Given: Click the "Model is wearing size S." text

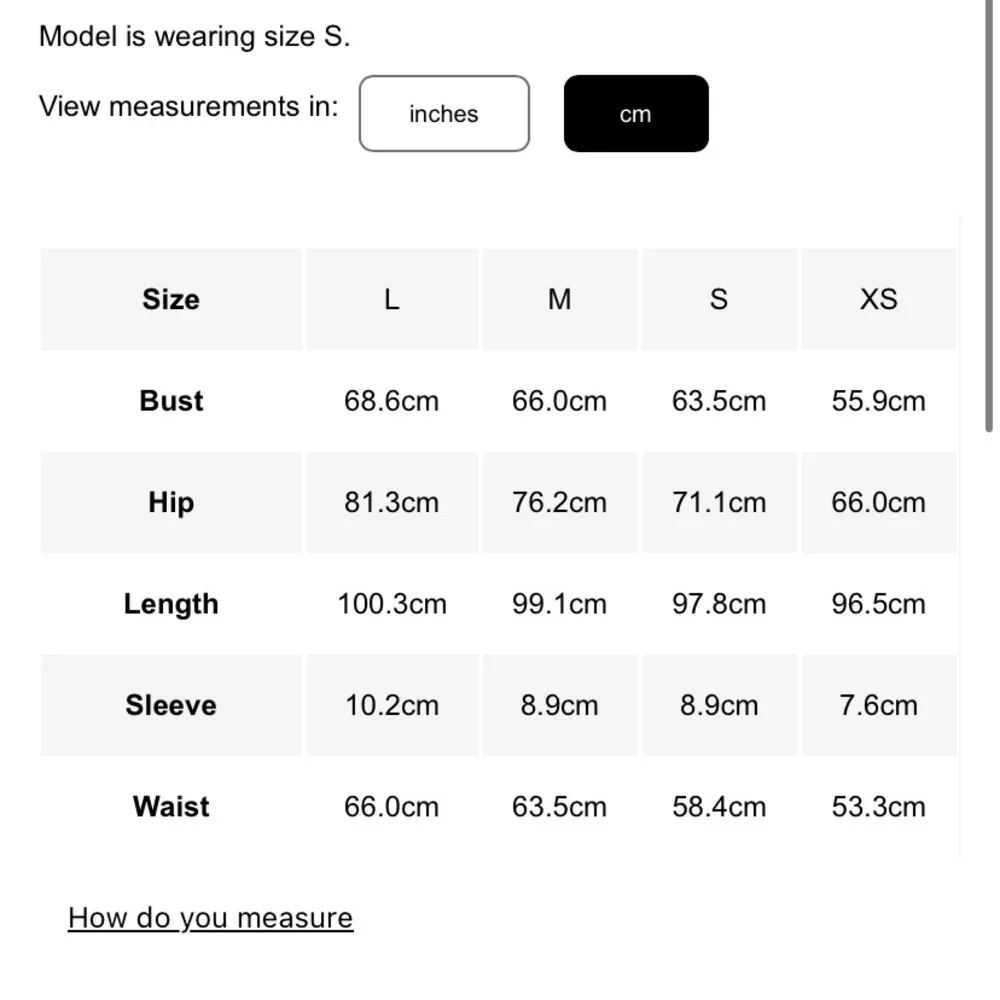Looking at the screenshot, I should click(x=194, y=37).
